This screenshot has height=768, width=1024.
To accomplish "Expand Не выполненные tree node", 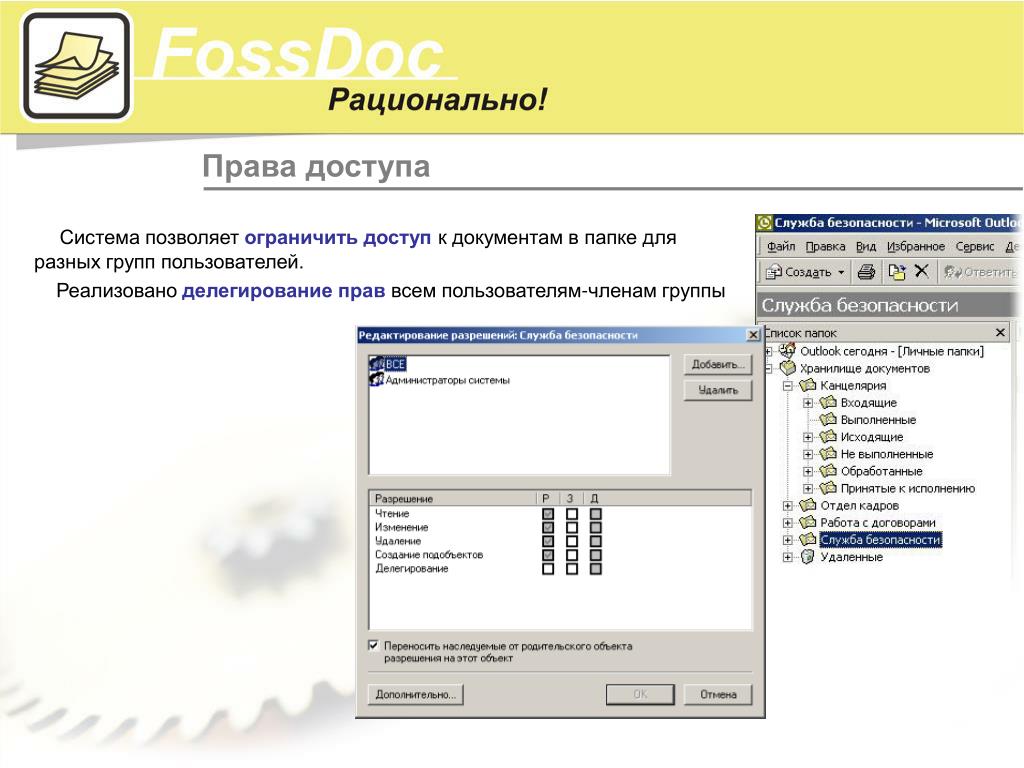I will 808,454.
